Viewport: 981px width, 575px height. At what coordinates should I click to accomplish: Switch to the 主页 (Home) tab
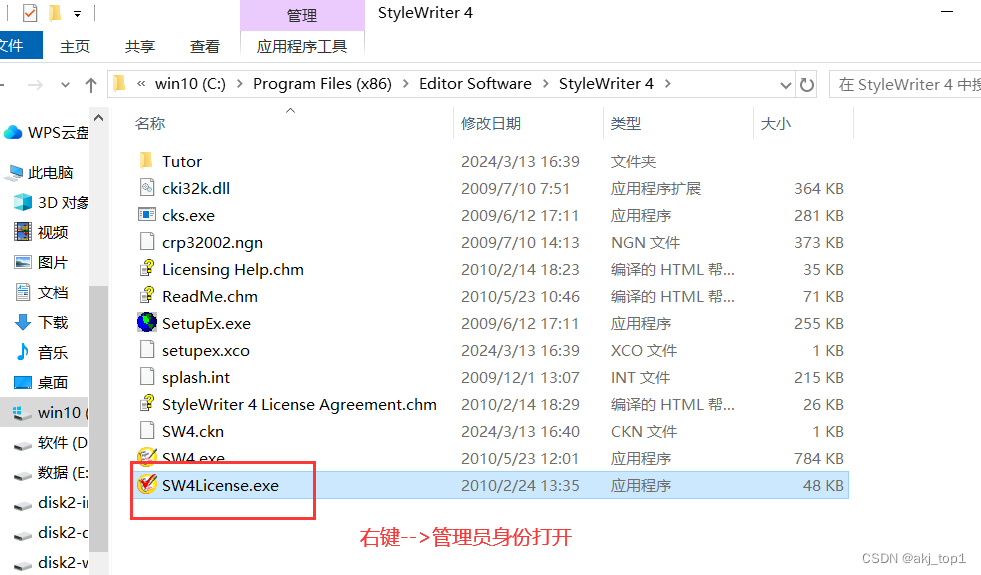pos(74,46)
